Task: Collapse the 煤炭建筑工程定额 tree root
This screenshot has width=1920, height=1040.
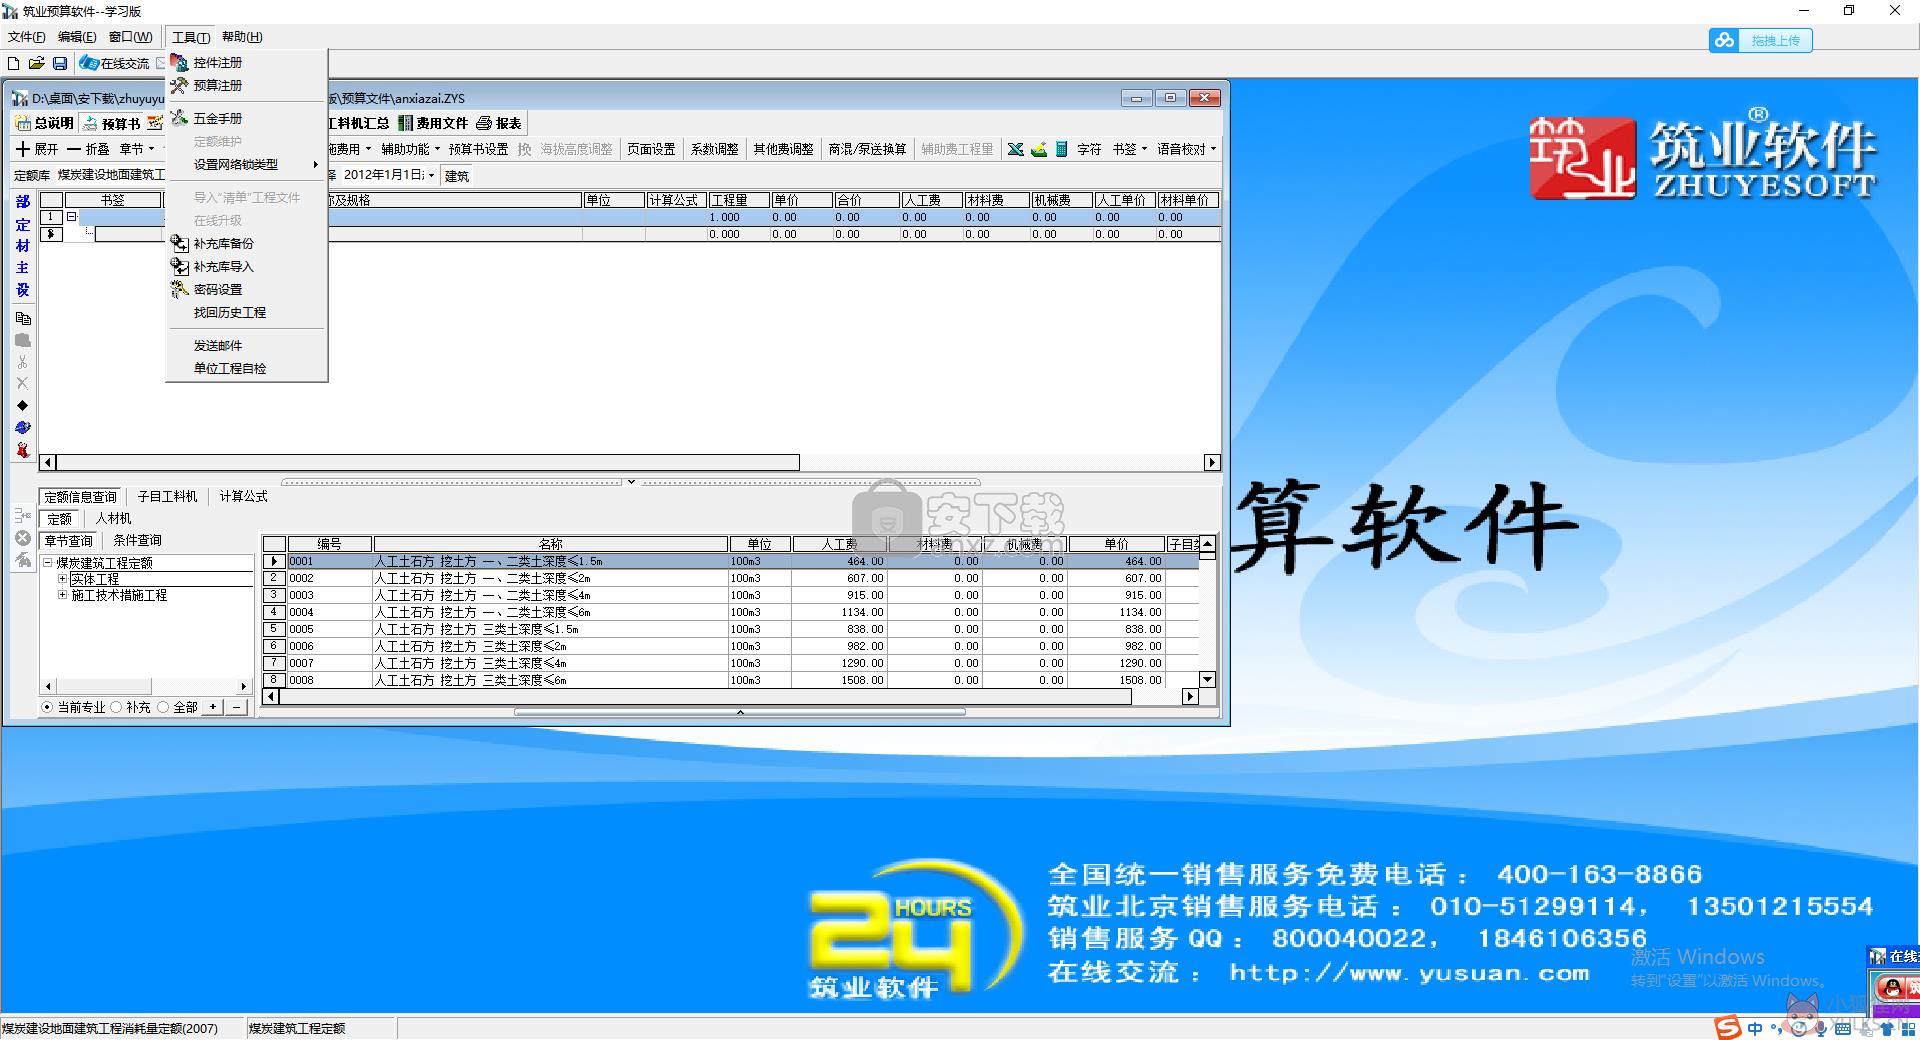Action: (47, 563)
